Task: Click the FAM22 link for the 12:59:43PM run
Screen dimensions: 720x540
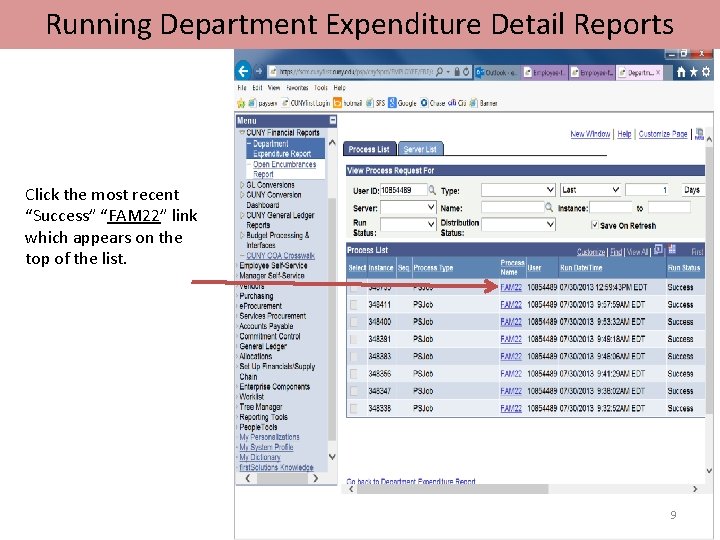Action: tap(511, 287)
